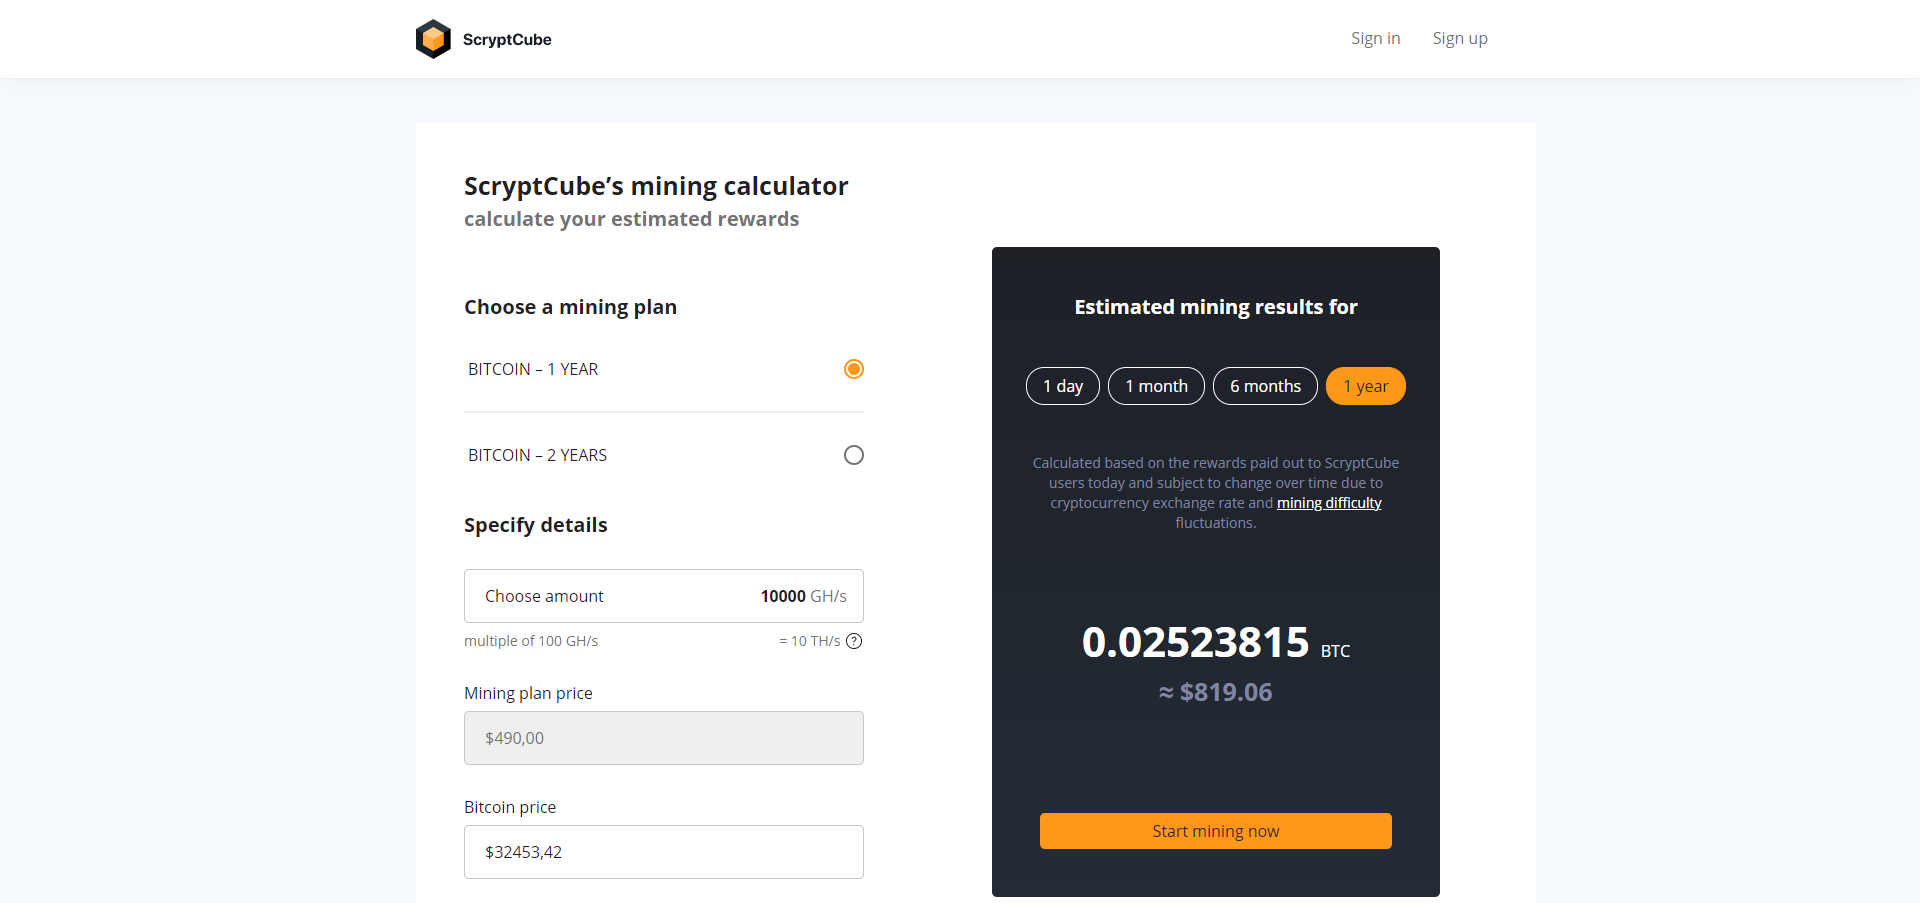1920x903 pixels.
Task: Open the Sign up page
Action: (x=1459, y=38)
